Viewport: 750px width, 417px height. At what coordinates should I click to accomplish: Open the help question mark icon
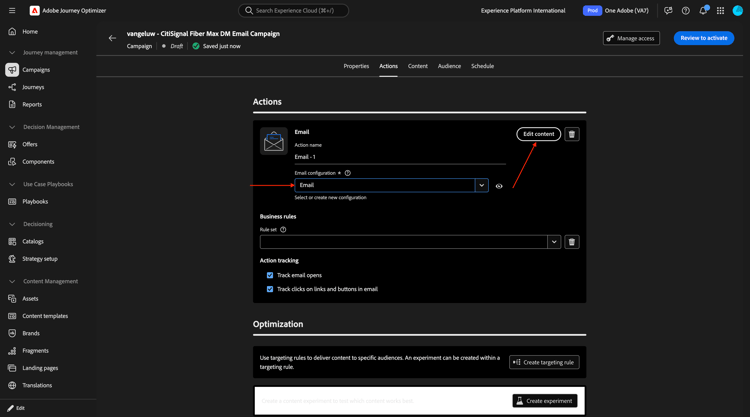(x=685, y=11)
